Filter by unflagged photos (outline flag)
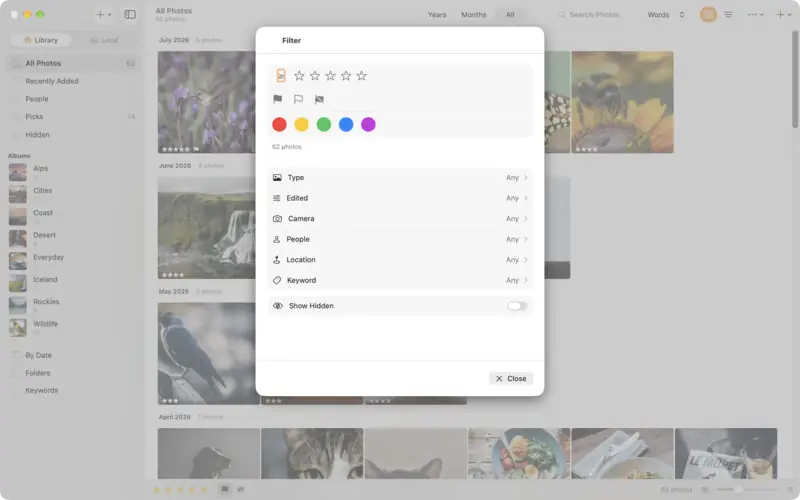Image resolution: width=800 pixels, height=500 pixels. coord(298,99)
